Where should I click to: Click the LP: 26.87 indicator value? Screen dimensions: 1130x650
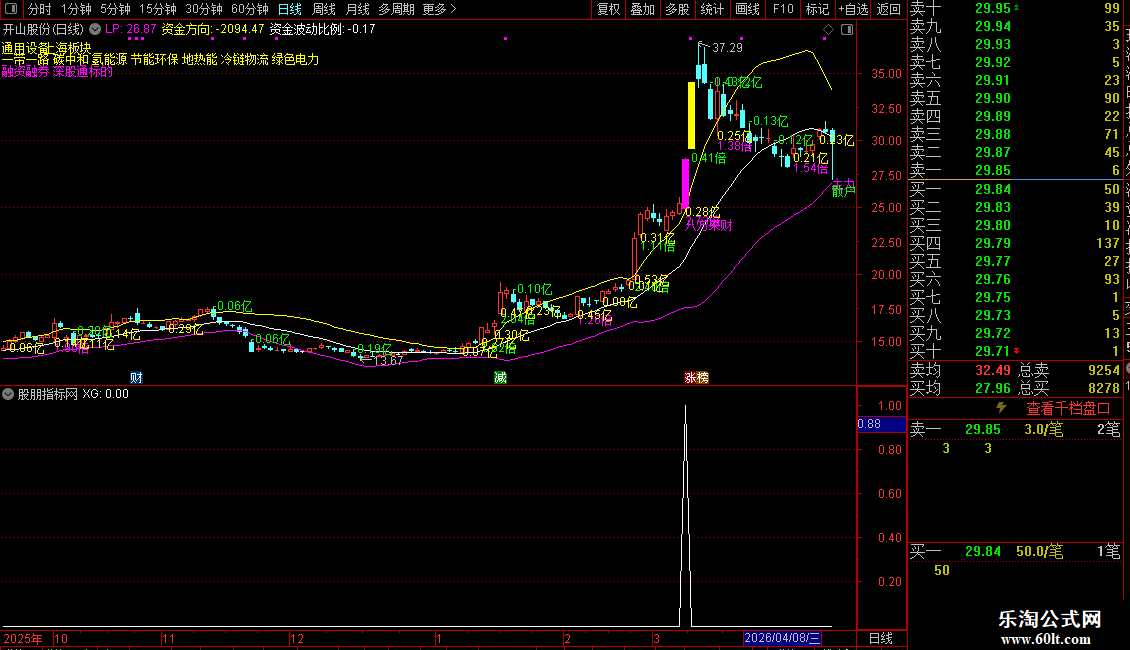pyautogui.click(x=130, y=30)
